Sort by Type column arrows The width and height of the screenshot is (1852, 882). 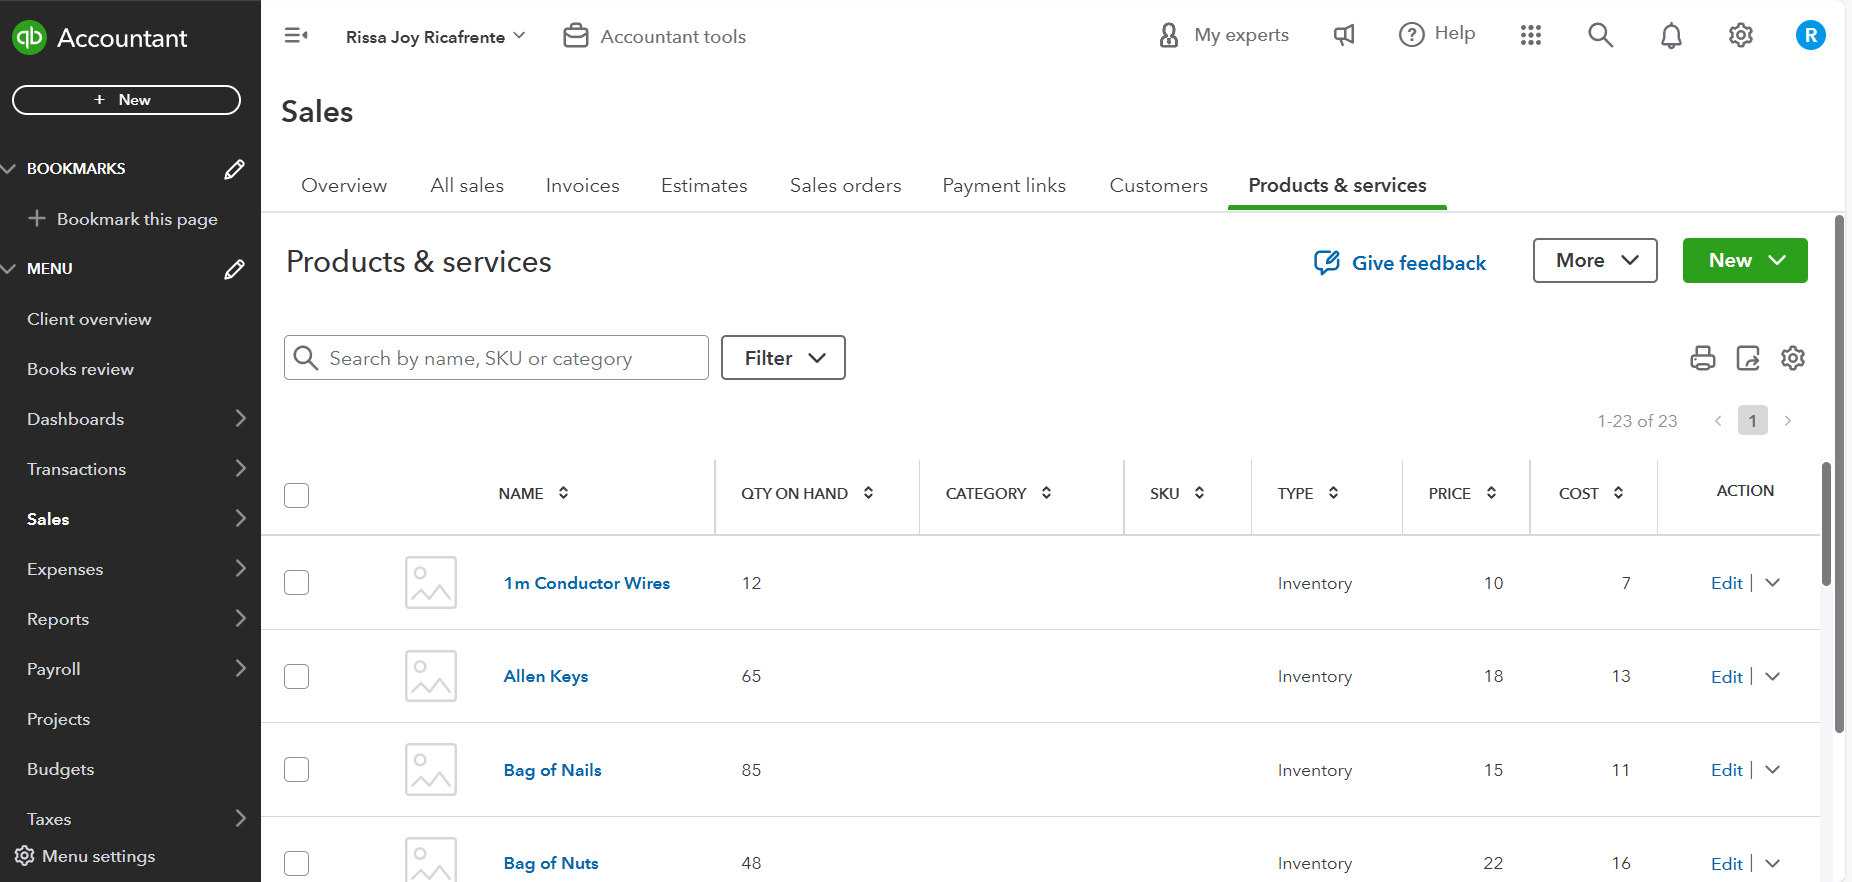coord(1334,493)
